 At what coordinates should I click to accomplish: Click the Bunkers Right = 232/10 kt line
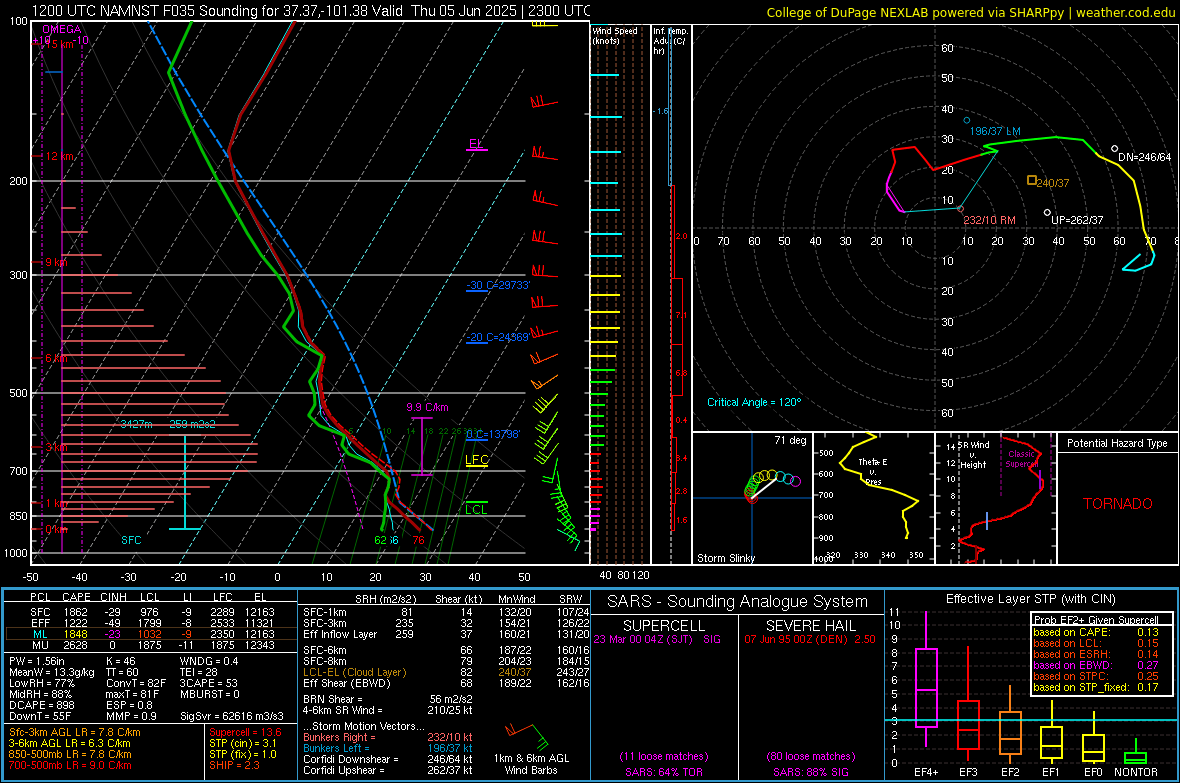tap(388, 737)
